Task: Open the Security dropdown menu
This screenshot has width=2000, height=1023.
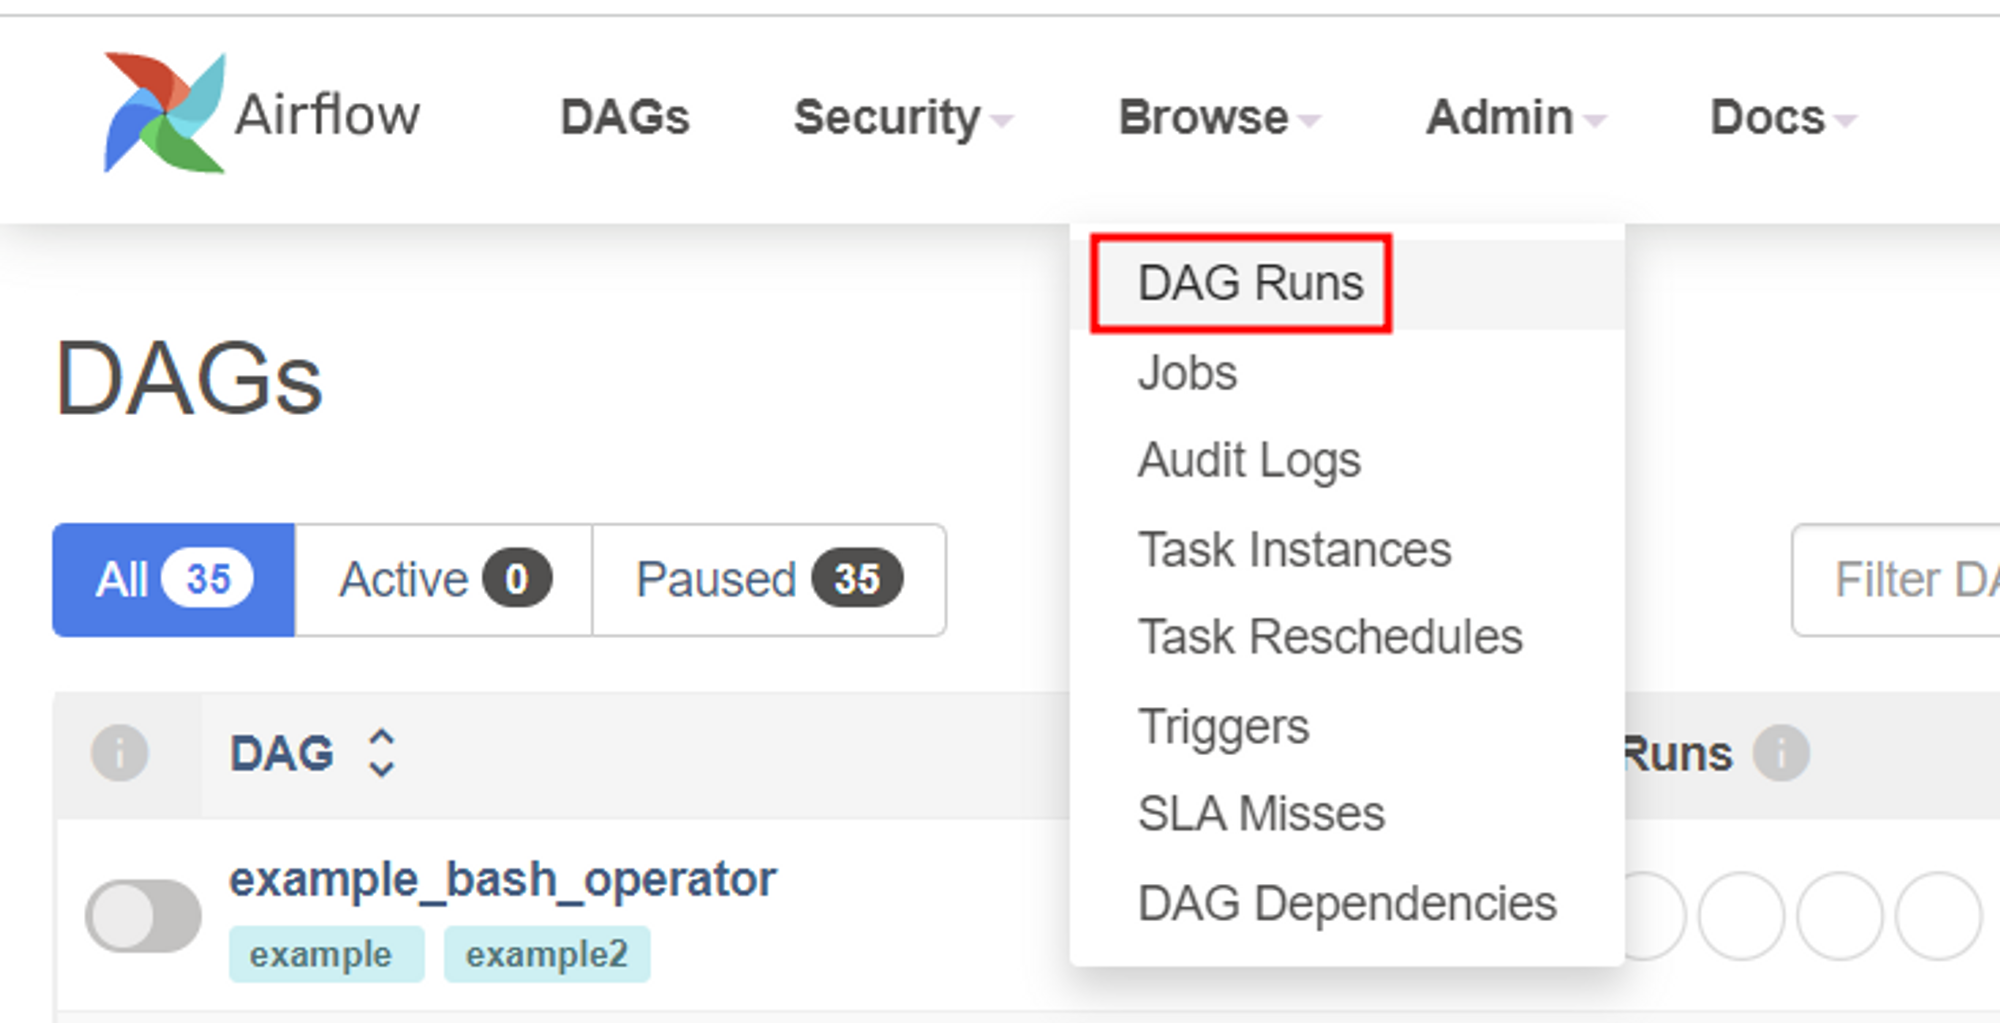Action: tap(902, 118)
